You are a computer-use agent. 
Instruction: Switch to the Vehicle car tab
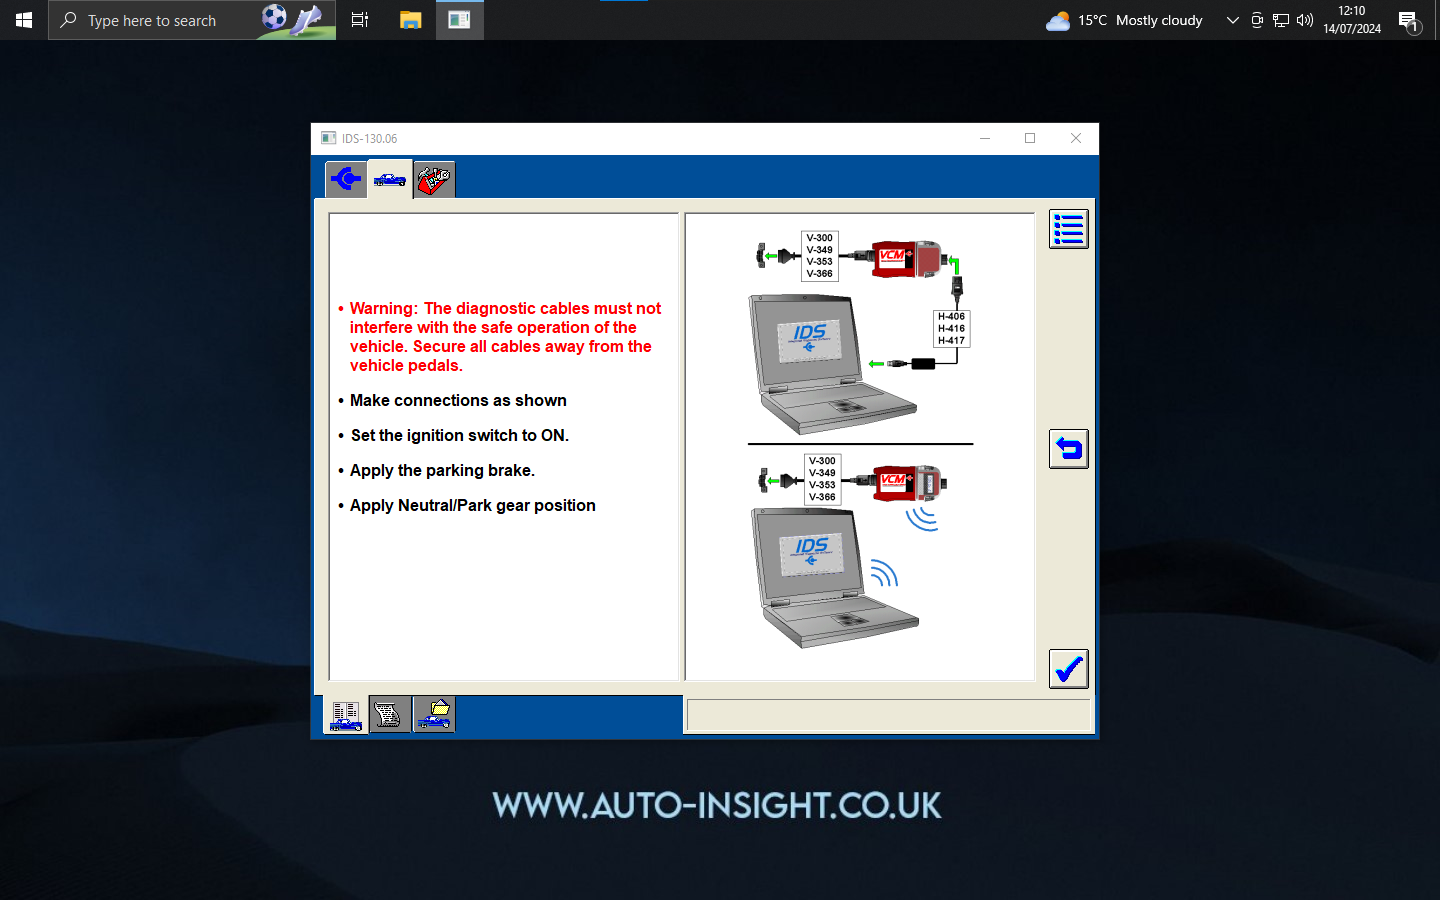coord(389,179)
